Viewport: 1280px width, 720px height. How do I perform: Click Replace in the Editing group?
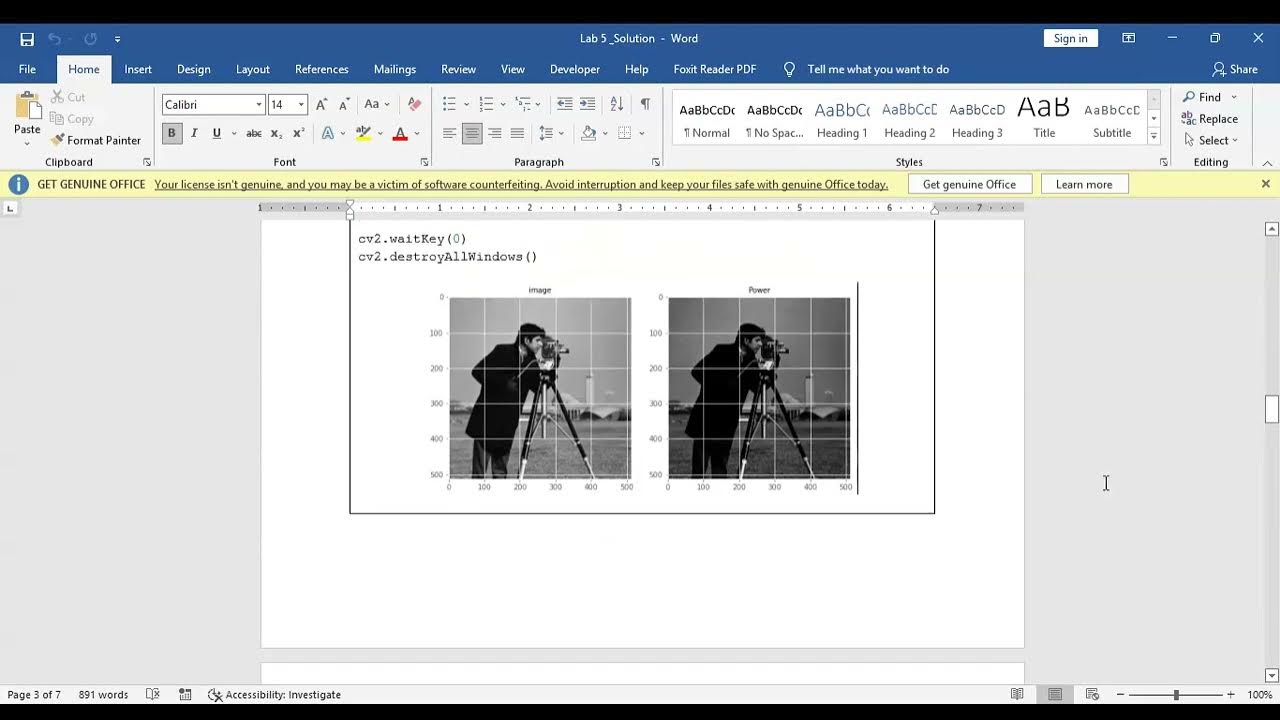pyautogui.click(x=1210, y=119)
